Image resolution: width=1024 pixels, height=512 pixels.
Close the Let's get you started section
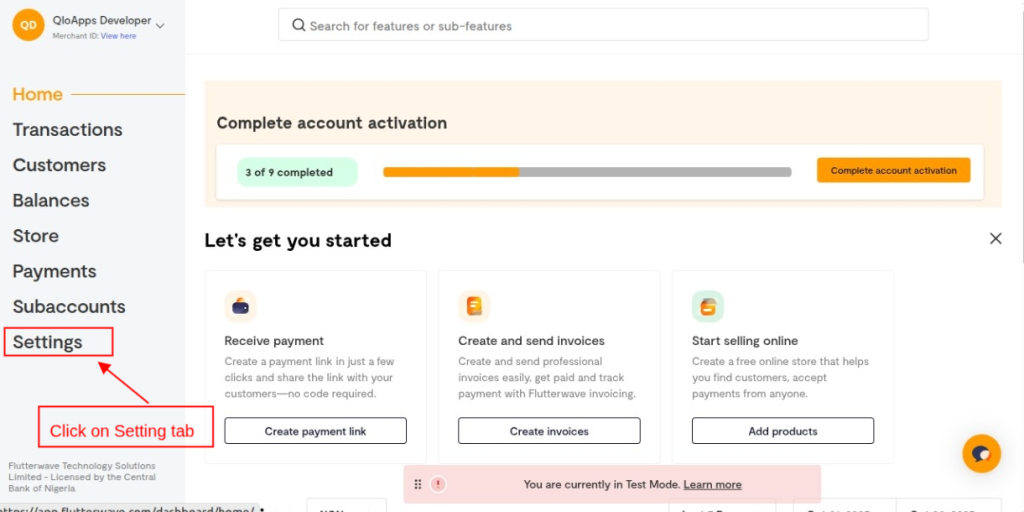(x=995, y=239)
